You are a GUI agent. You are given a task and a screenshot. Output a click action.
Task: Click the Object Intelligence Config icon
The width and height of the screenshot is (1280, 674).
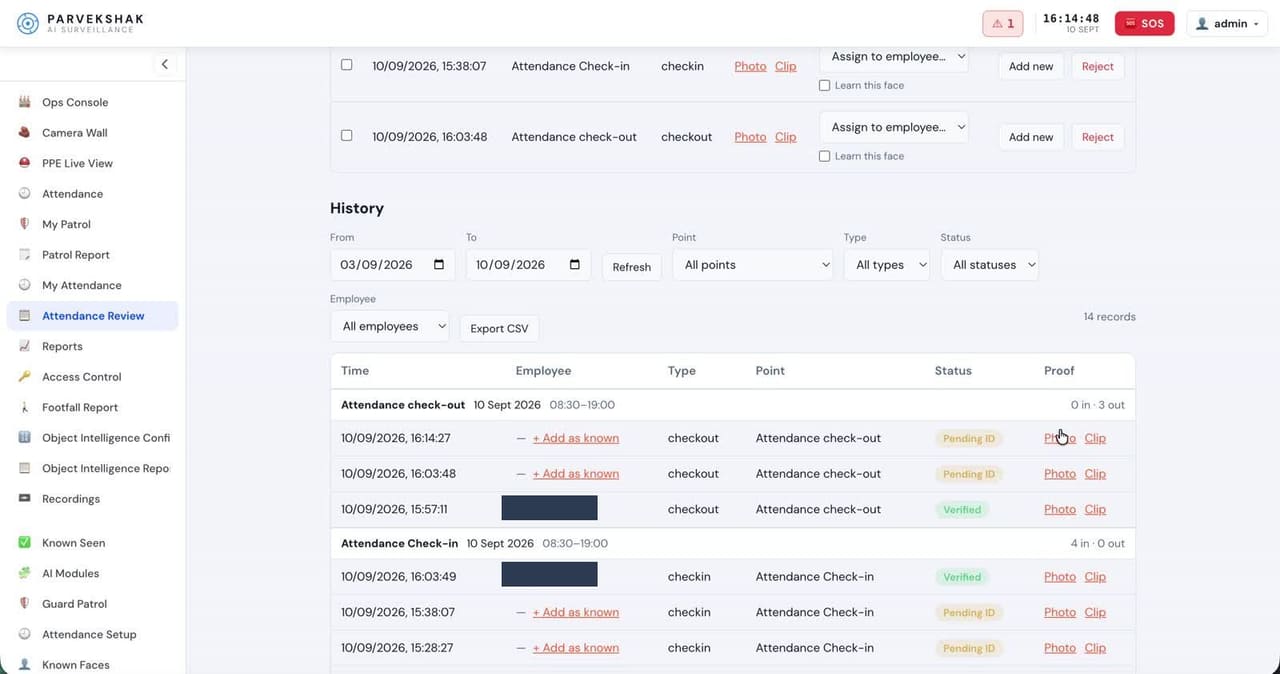pos(24,437)
